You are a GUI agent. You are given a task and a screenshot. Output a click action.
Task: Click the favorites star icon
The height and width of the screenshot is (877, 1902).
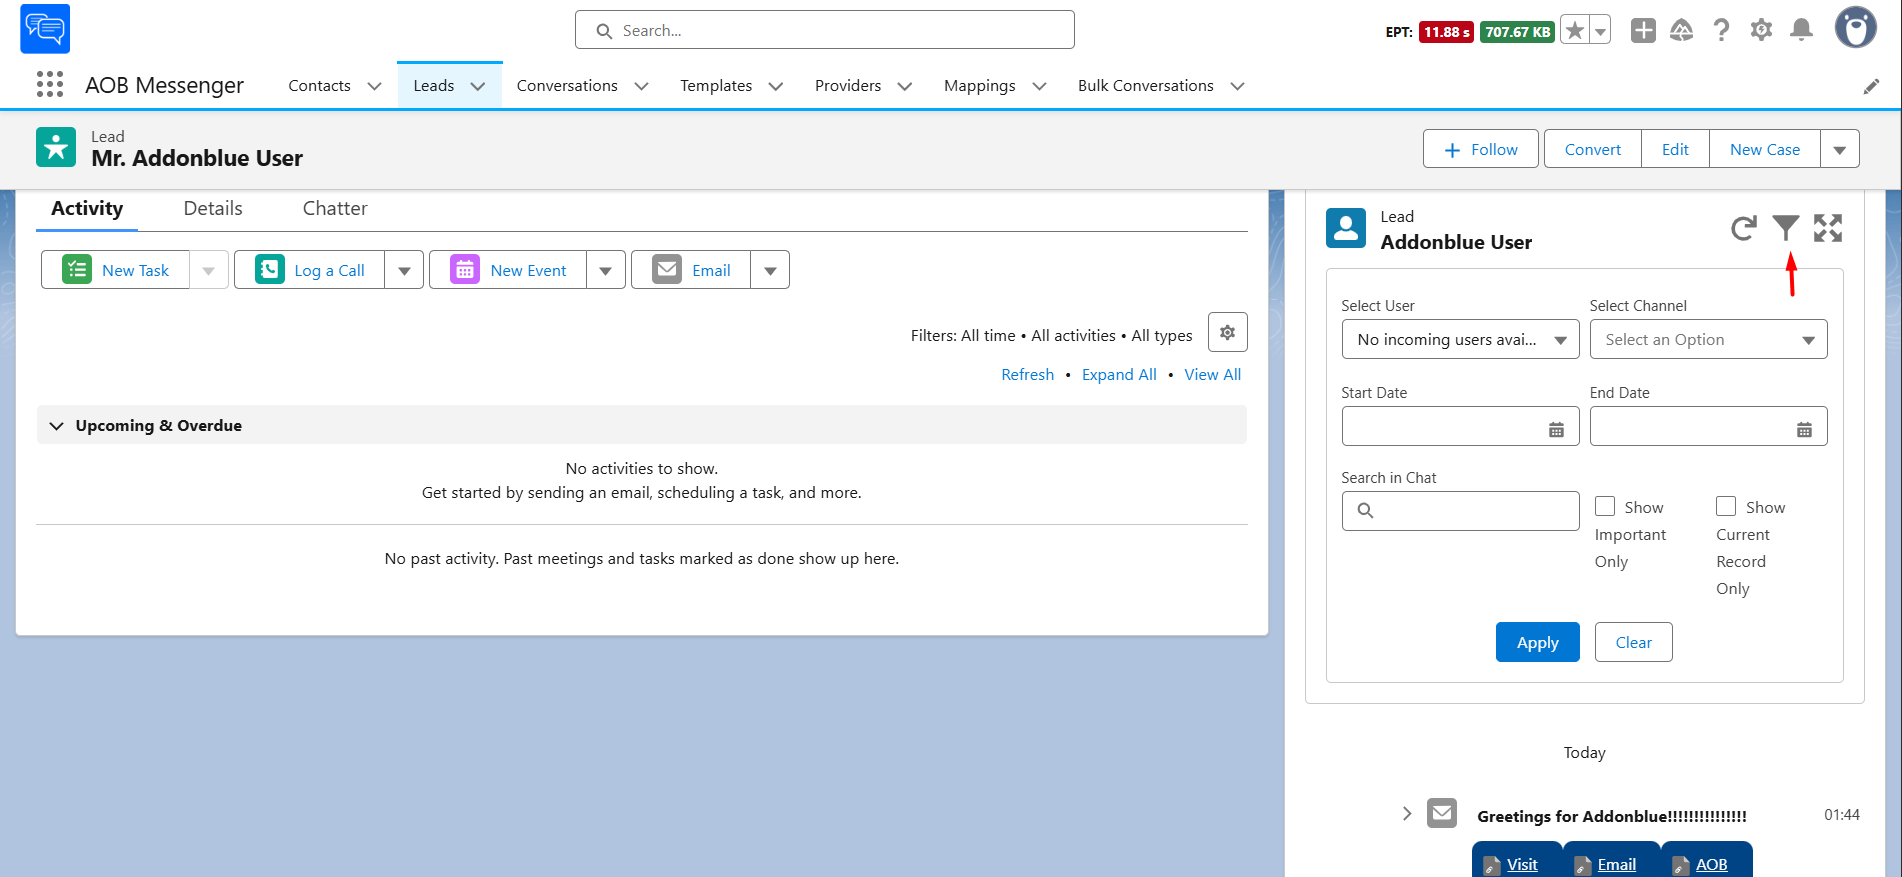click(x=1575, y=31)
